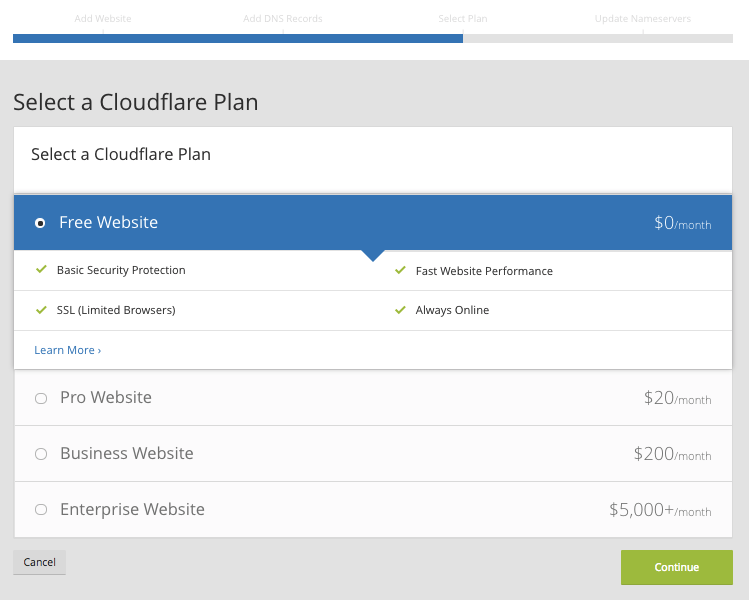Click the Business Website plan name
Image resolution: width=749 pixels, height=600 pixels.
(127, 453)
